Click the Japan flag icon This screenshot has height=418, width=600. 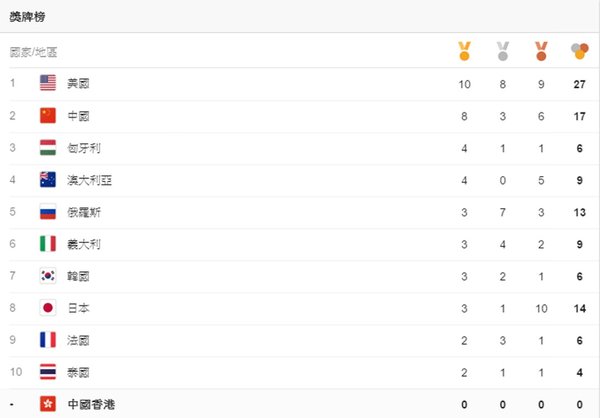point(48,308)
